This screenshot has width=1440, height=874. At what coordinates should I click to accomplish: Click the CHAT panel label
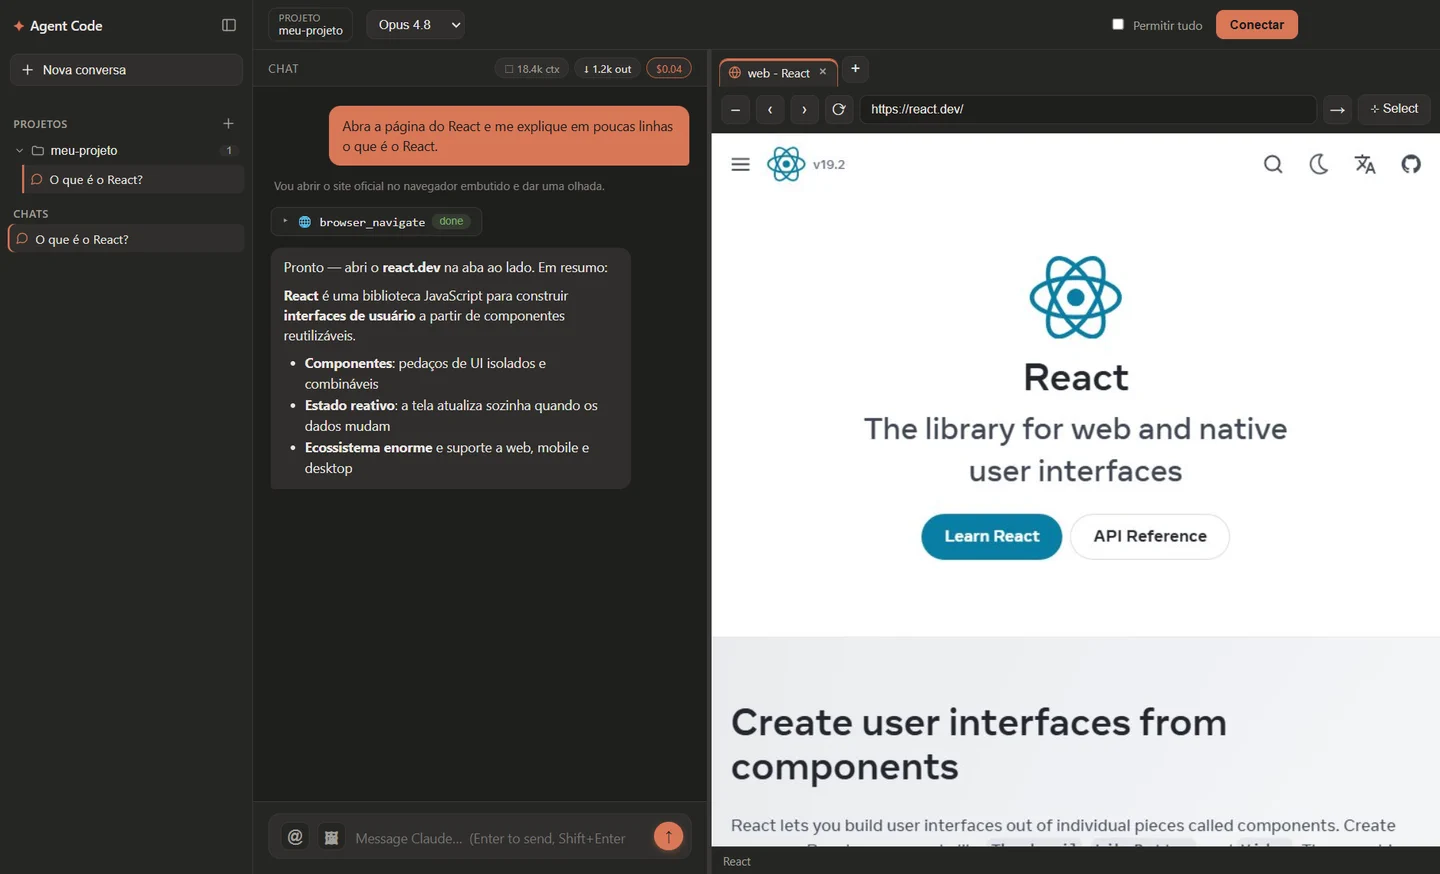[283, 69]
